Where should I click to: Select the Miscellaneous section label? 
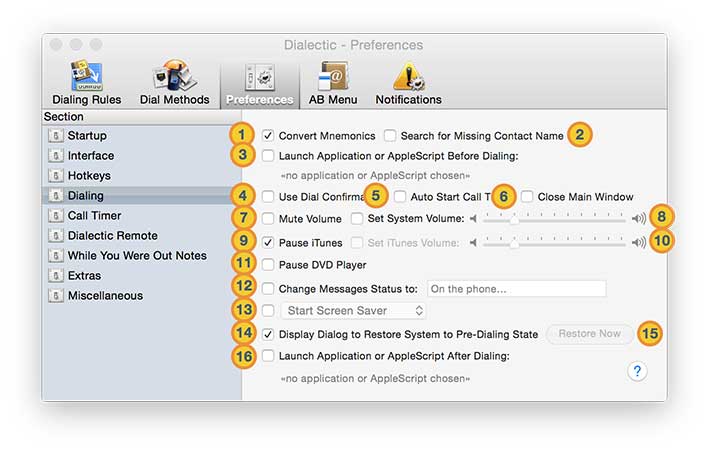(x=105, y=296)
